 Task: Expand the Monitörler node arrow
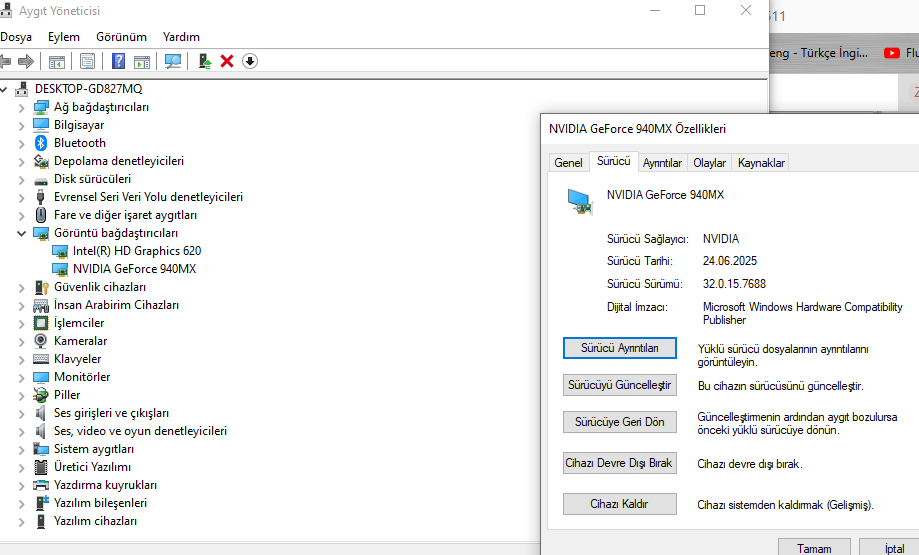tap(21, 378)
